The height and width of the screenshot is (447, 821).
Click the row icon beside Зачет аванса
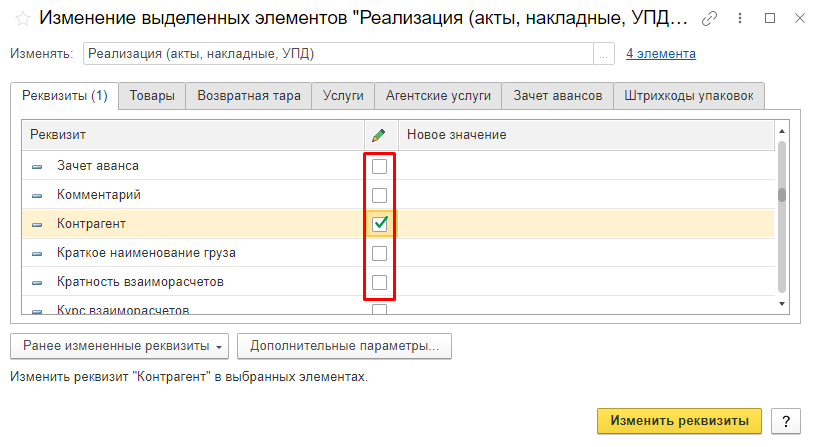(37, 166)
